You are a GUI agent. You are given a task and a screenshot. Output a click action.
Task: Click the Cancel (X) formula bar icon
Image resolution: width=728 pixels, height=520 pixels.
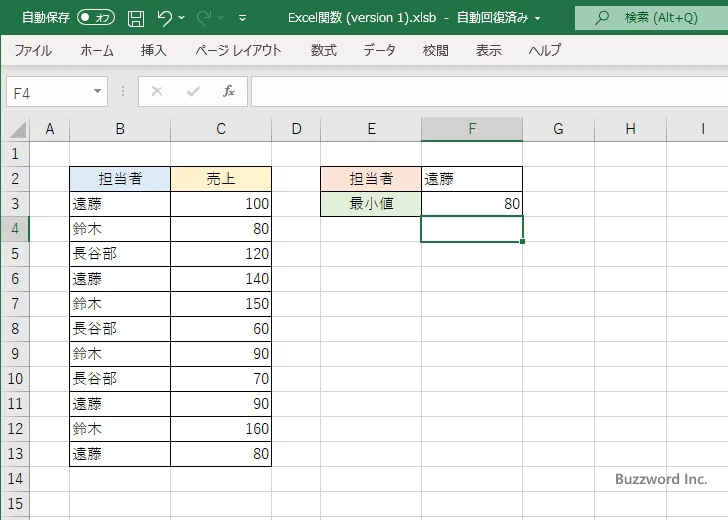(157, 91)
